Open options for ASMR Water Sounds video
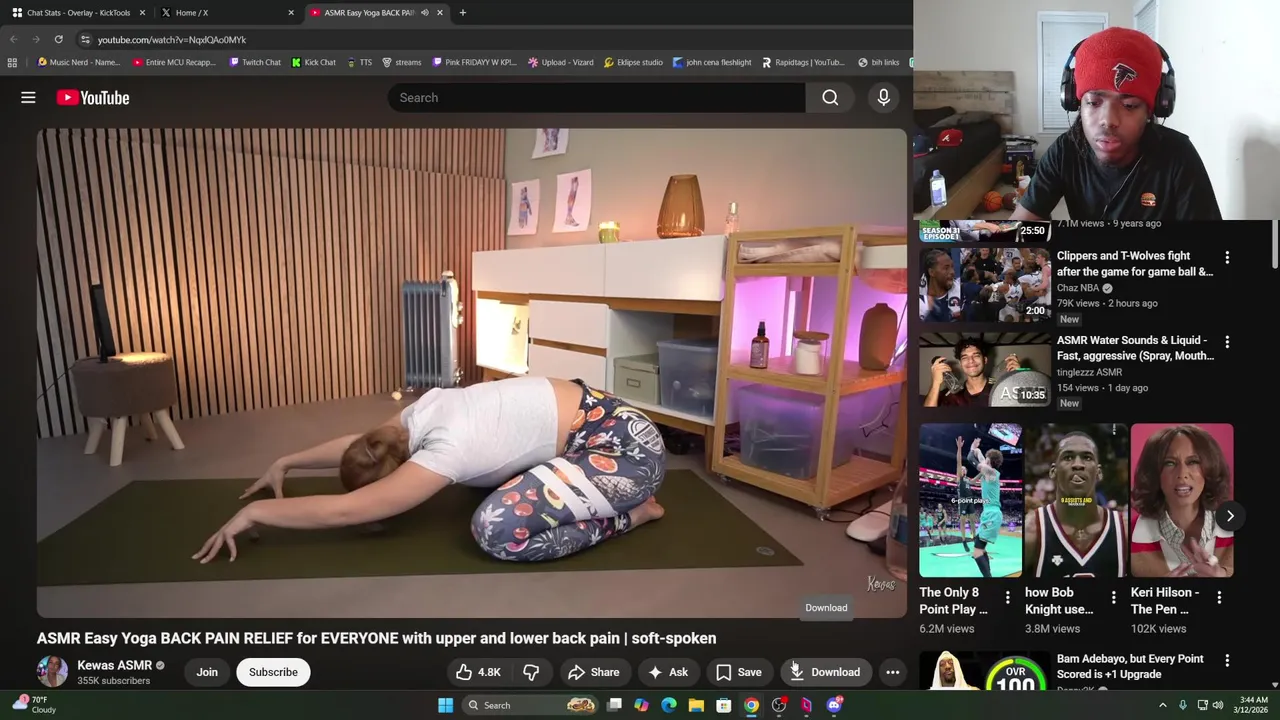1280x720 pixels. pos(1227,341)
